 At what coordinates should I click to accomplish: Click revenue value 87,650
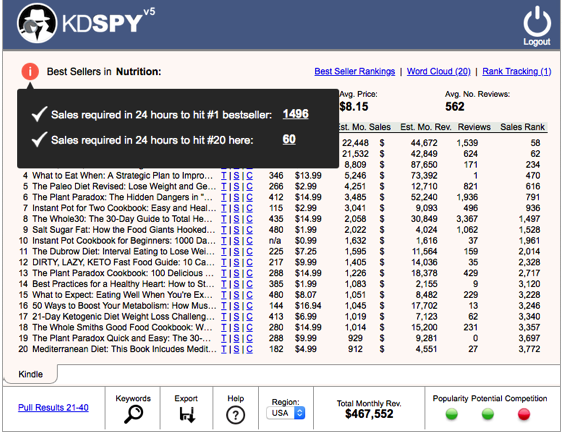tap(424, 165)
